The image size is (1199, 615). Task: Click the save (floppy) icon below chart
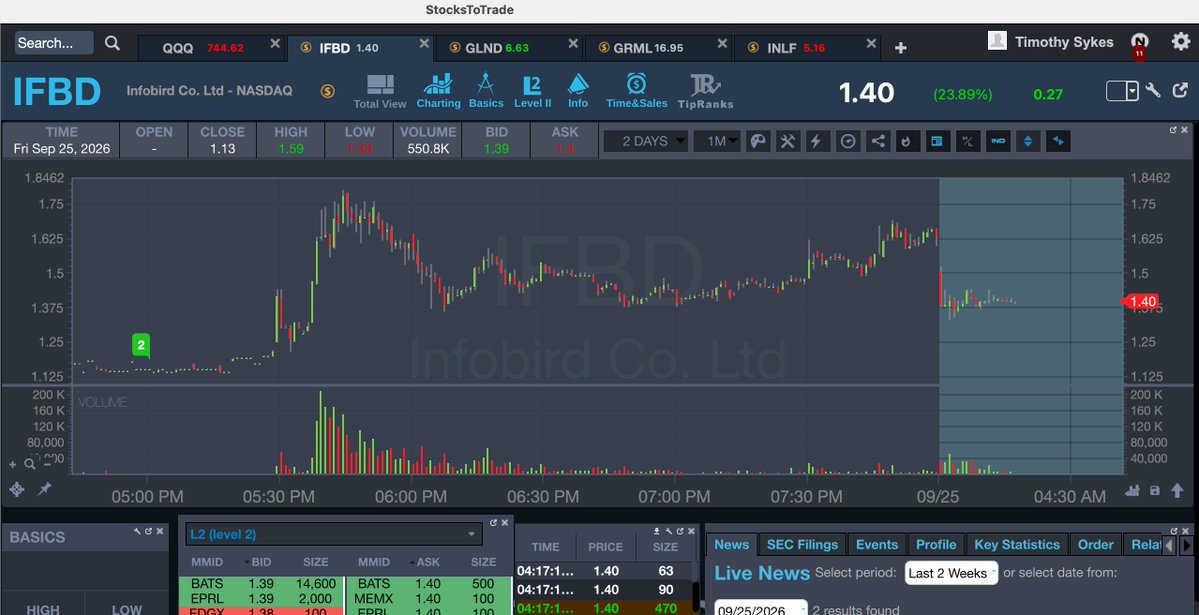[1155, 490]
